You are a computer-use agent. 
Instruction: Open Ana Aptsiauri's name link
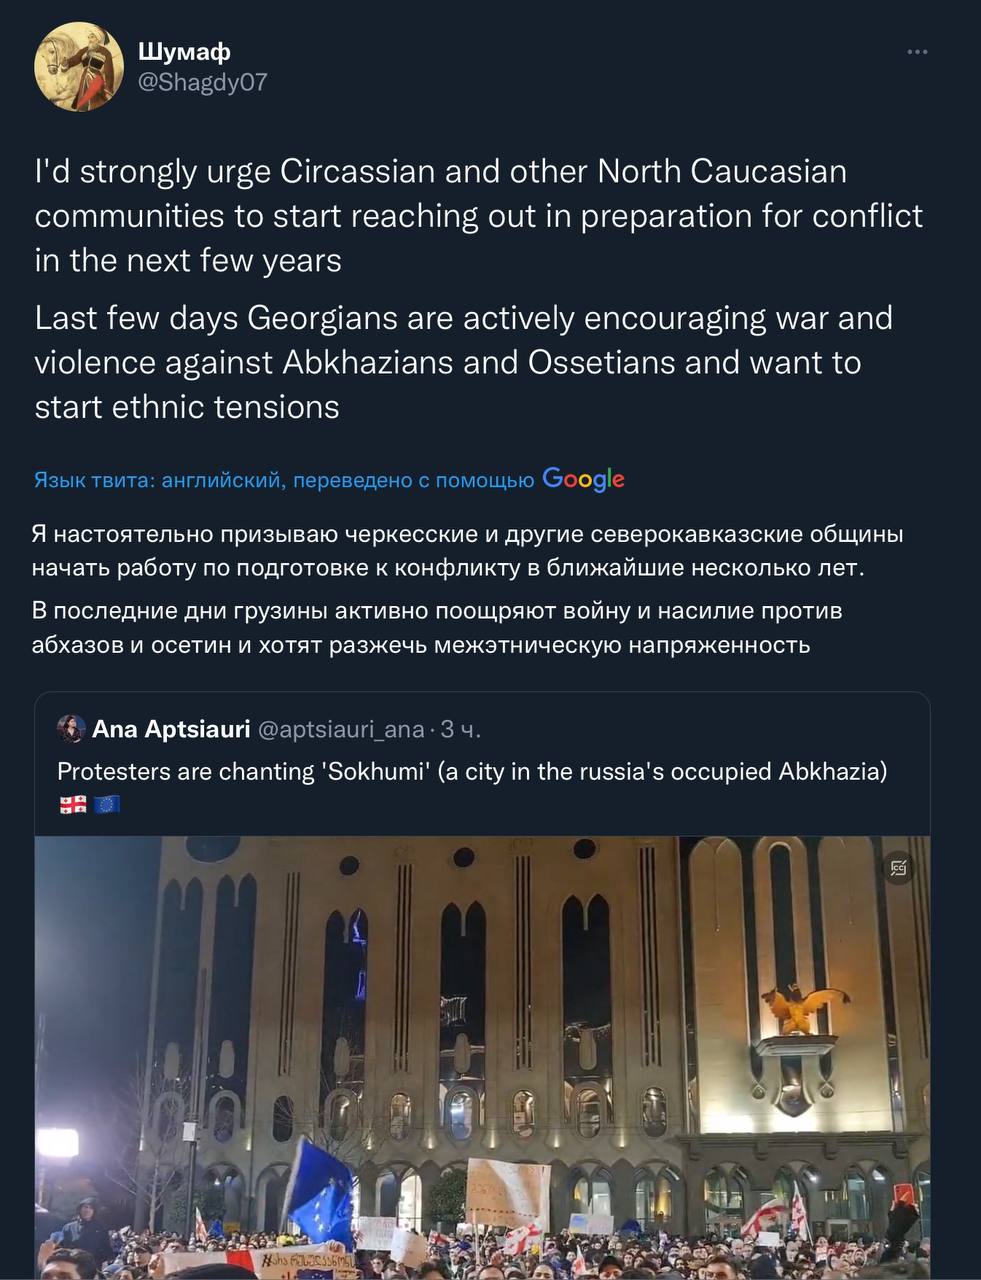pyautogui.click(x=171, y=729)
